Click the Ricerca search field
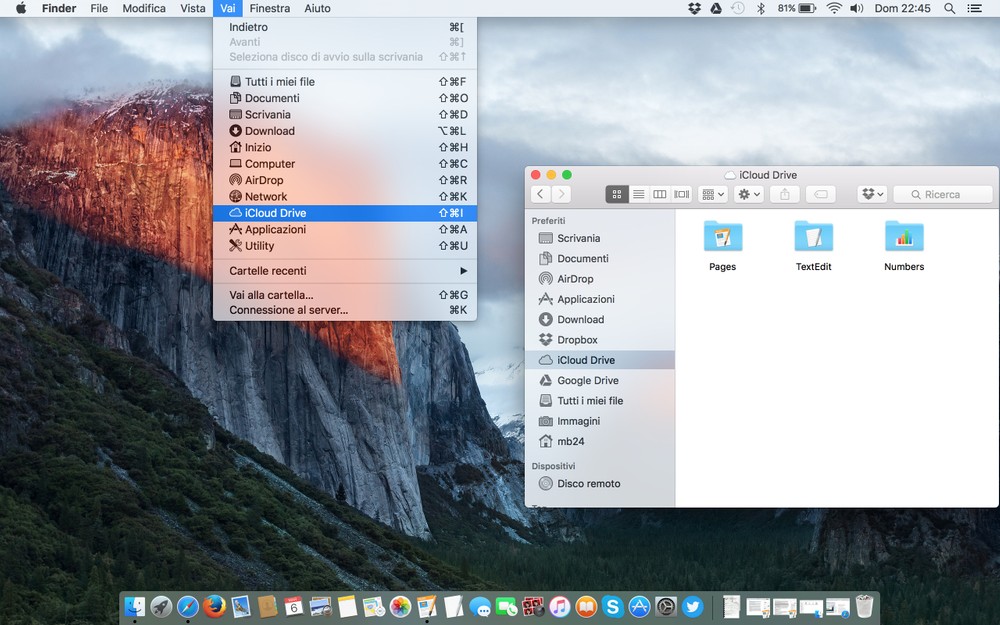The height and width of the screenshot is (625, 1000). [x=943, y=194]
